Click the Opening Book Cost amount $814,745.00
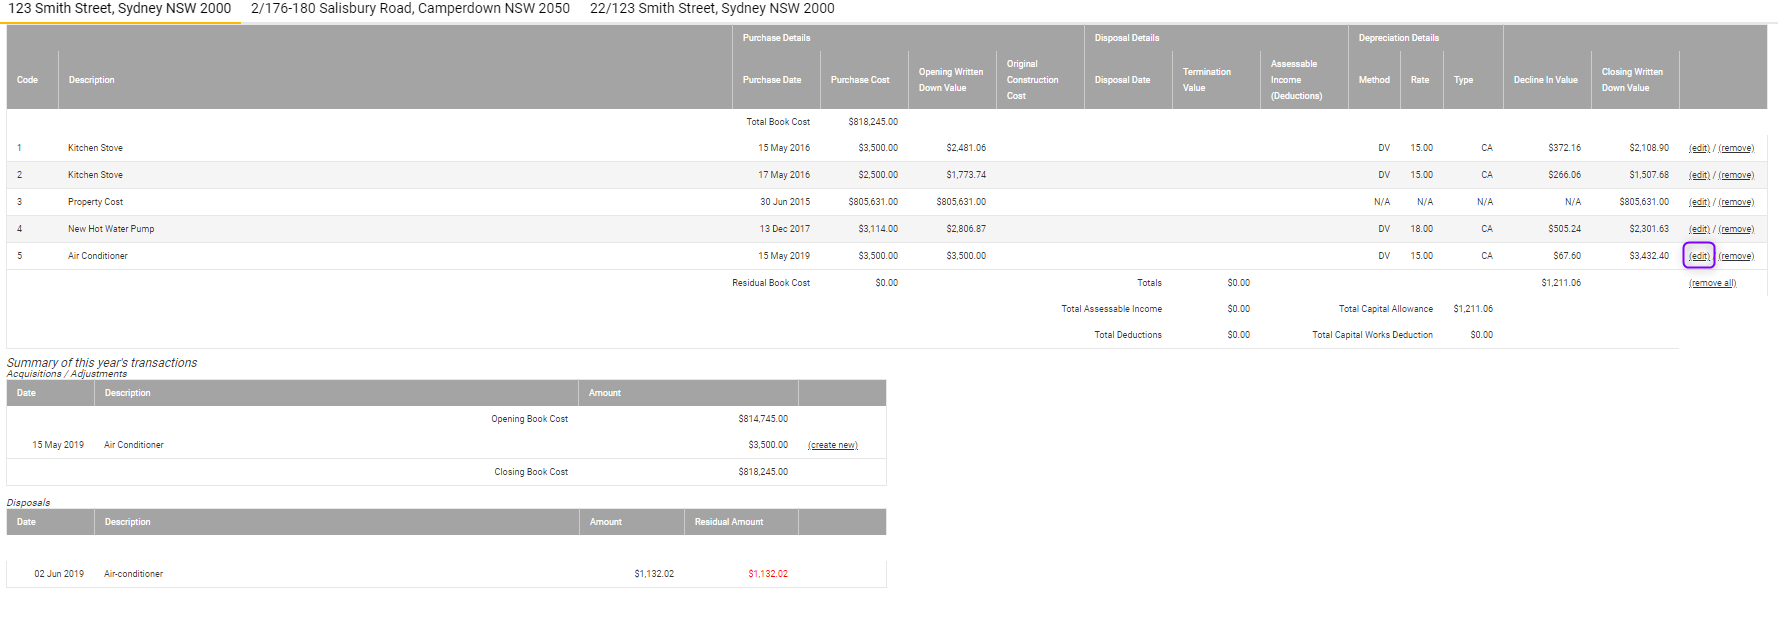This screenshot has width=1785, height=617. coord(763,419)
